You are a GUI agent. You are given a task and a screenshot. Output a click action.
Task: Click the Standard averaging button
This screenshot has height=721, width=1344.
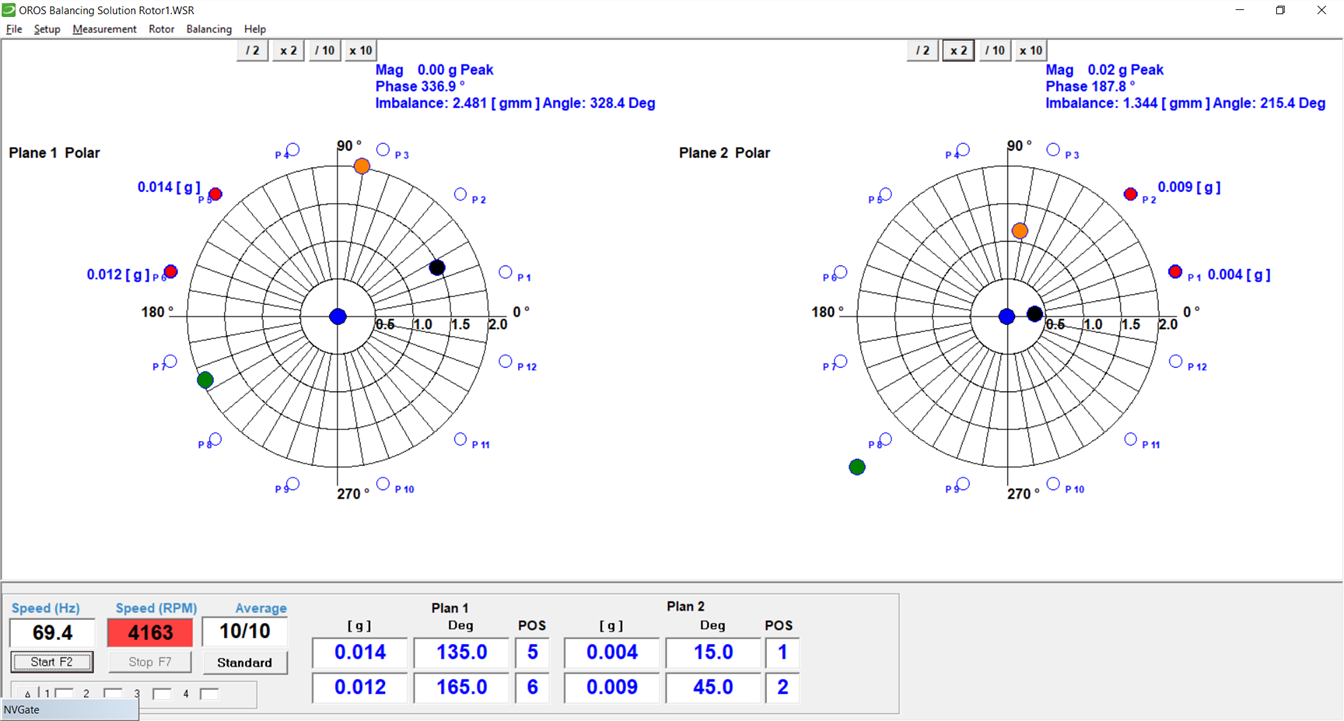[x=244, y=662]
